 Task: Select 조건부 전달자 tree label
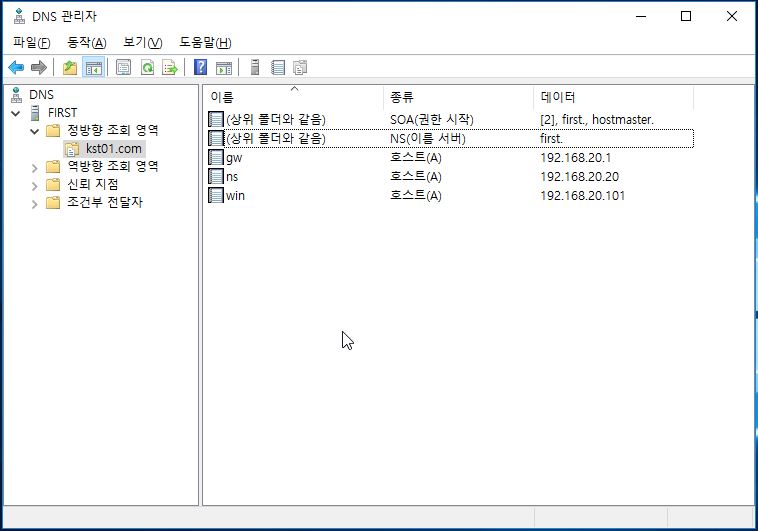105,202
